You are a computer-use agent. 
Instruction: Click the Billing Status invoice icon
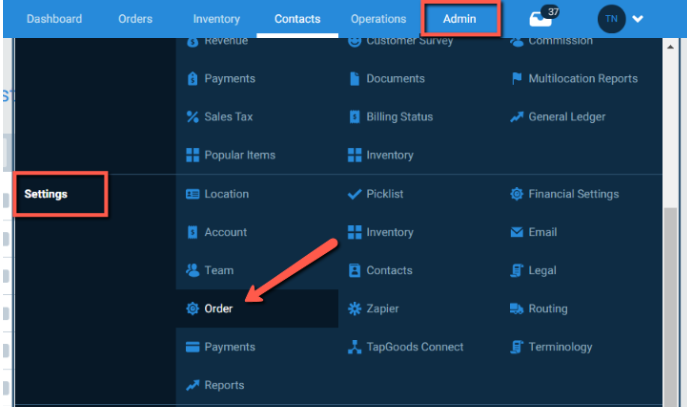[354, 117]
